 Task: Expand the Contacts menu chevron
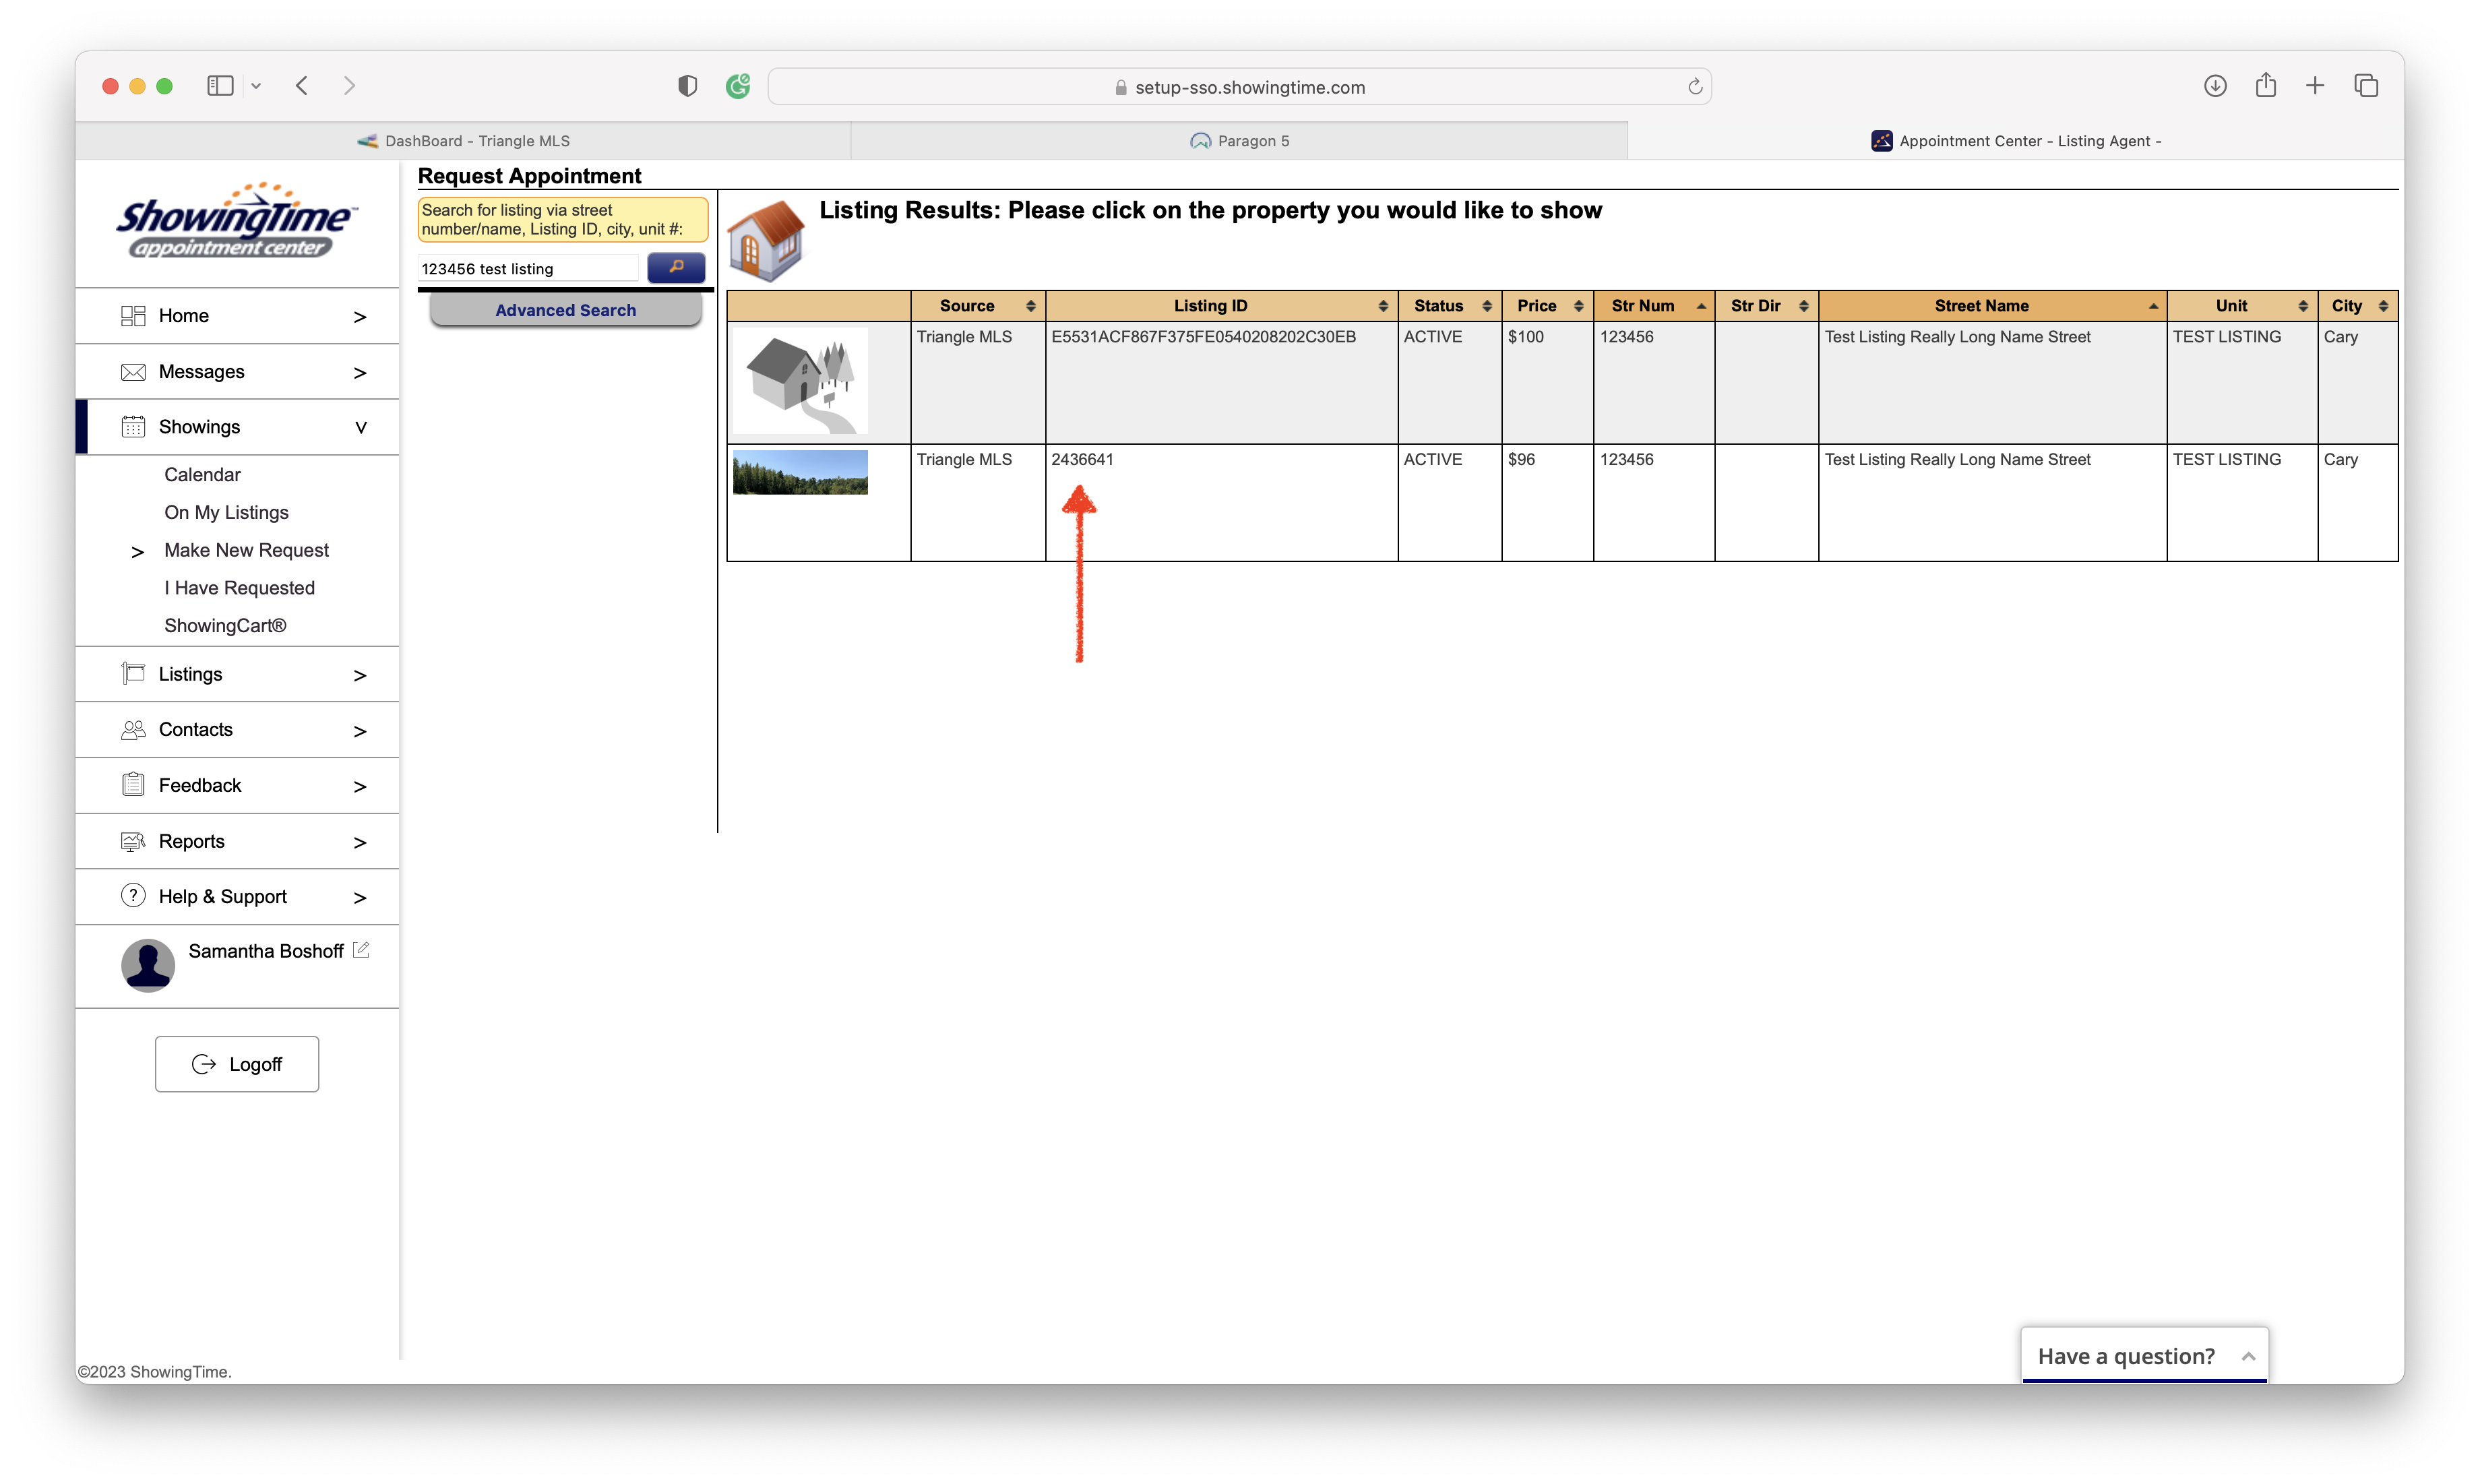[x=360, y=732]
